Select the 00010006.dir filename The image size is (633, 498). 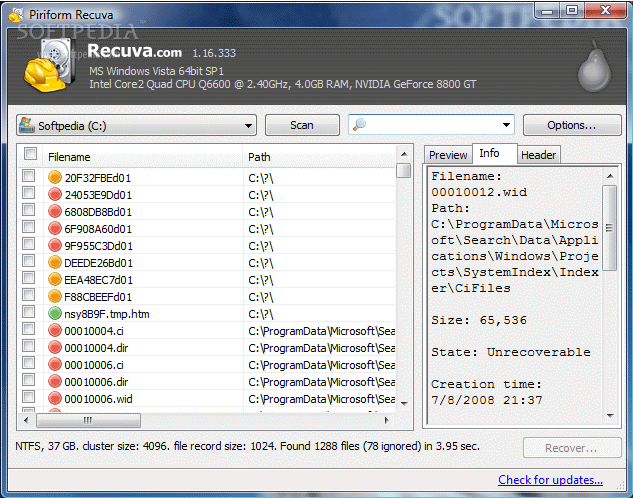point(96,382)
